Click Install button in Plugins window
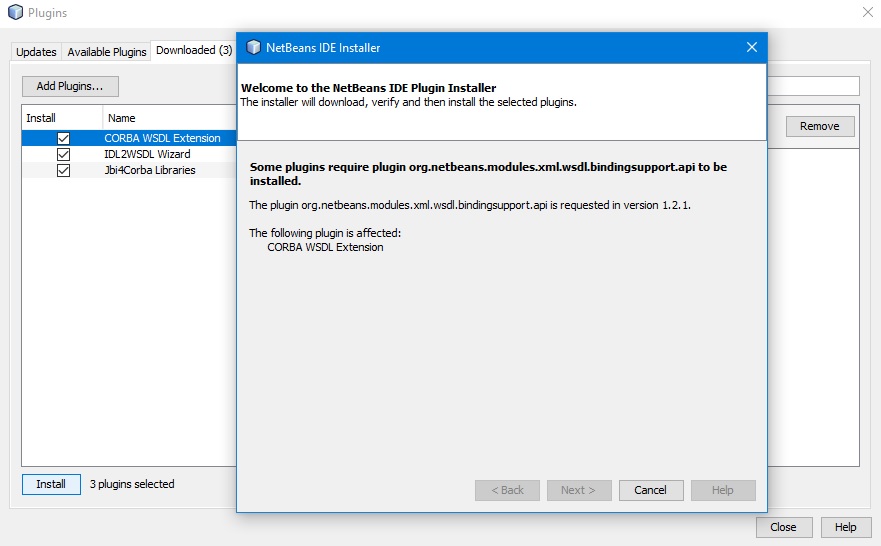 [51, 484]
